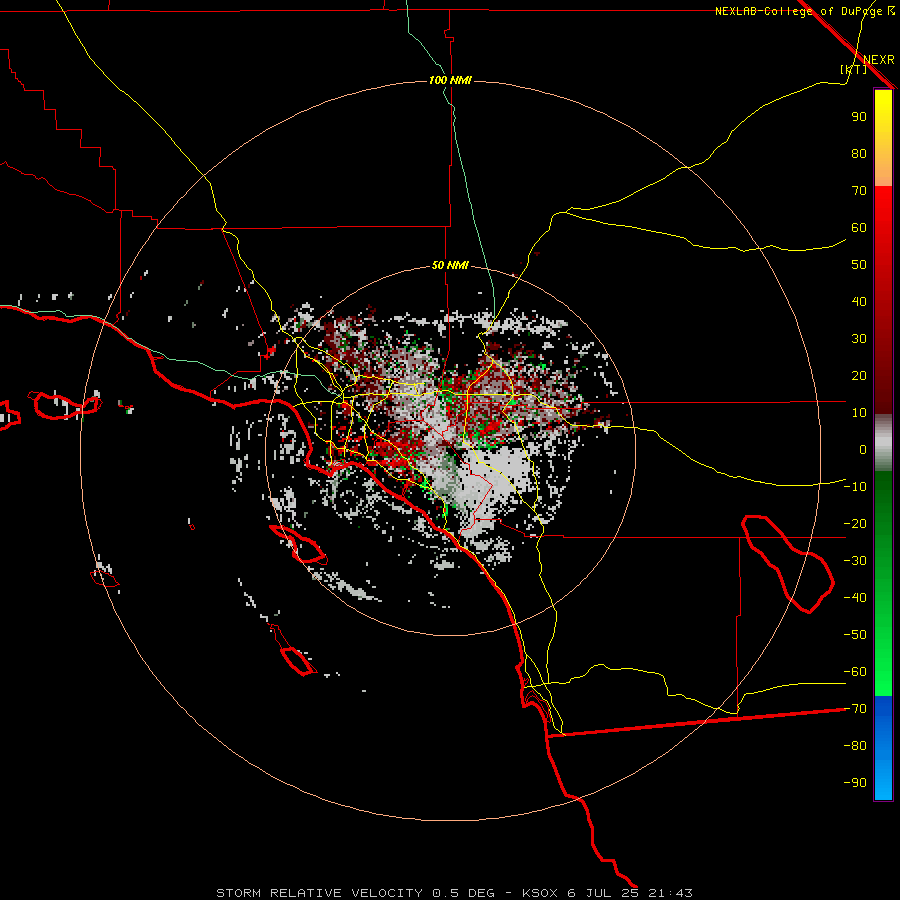Image resolution: width=900 pixels, height=900 pixels.
Task: Click the NEXLAB-College of DuPage watermark text
Action: tap(805, 11)
